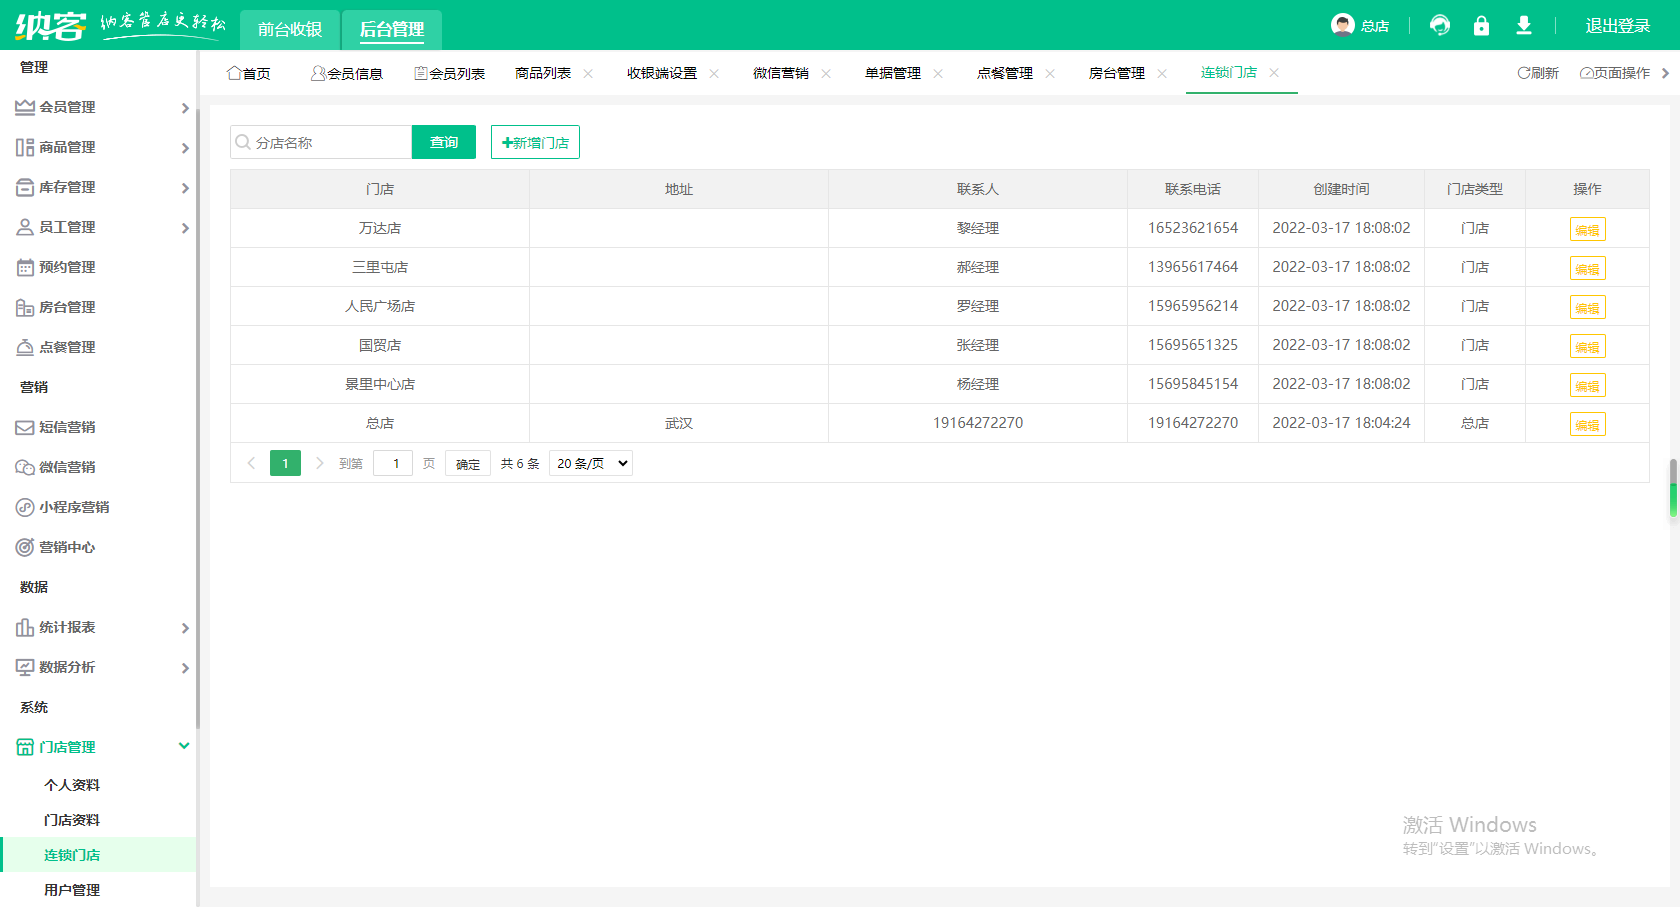Click the download icon in the header

pyautogui.click(x=1524, y=25)
